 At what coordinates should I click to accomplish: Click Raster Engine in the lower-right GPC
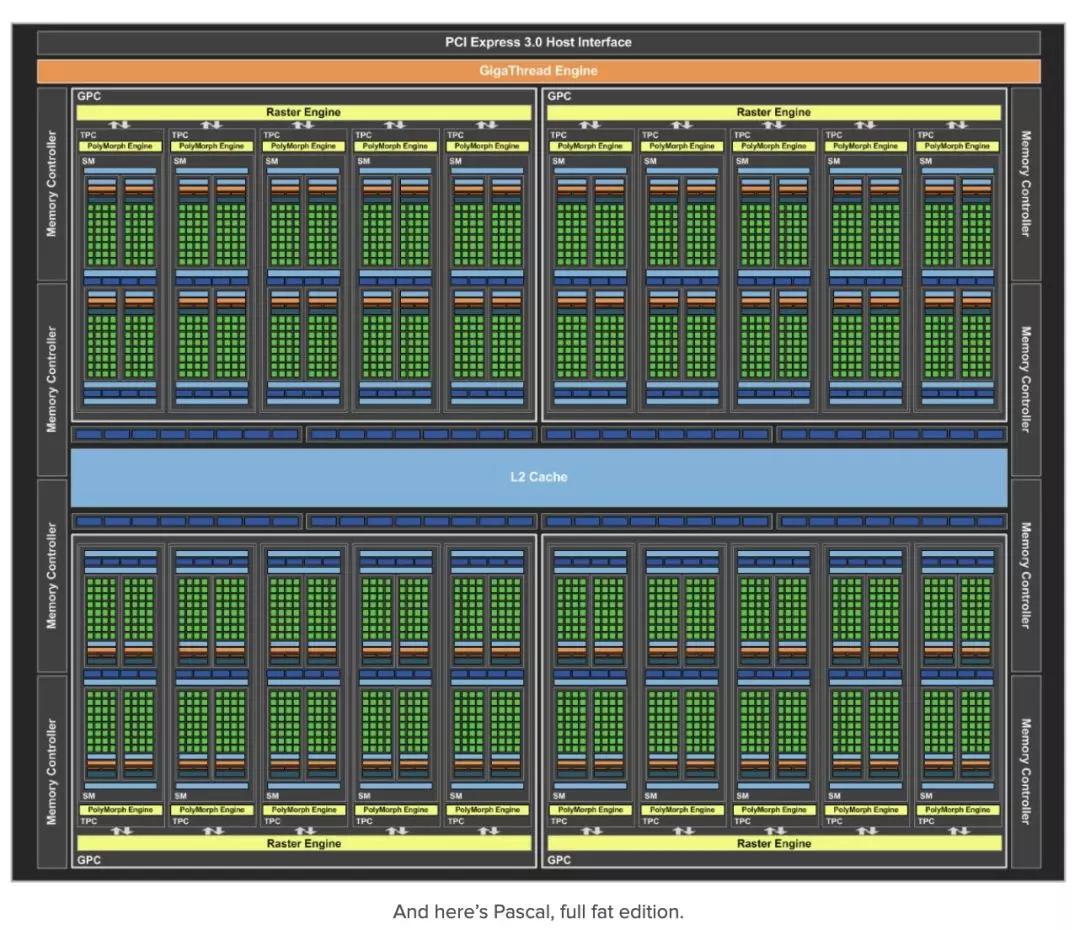pos(774,843)
